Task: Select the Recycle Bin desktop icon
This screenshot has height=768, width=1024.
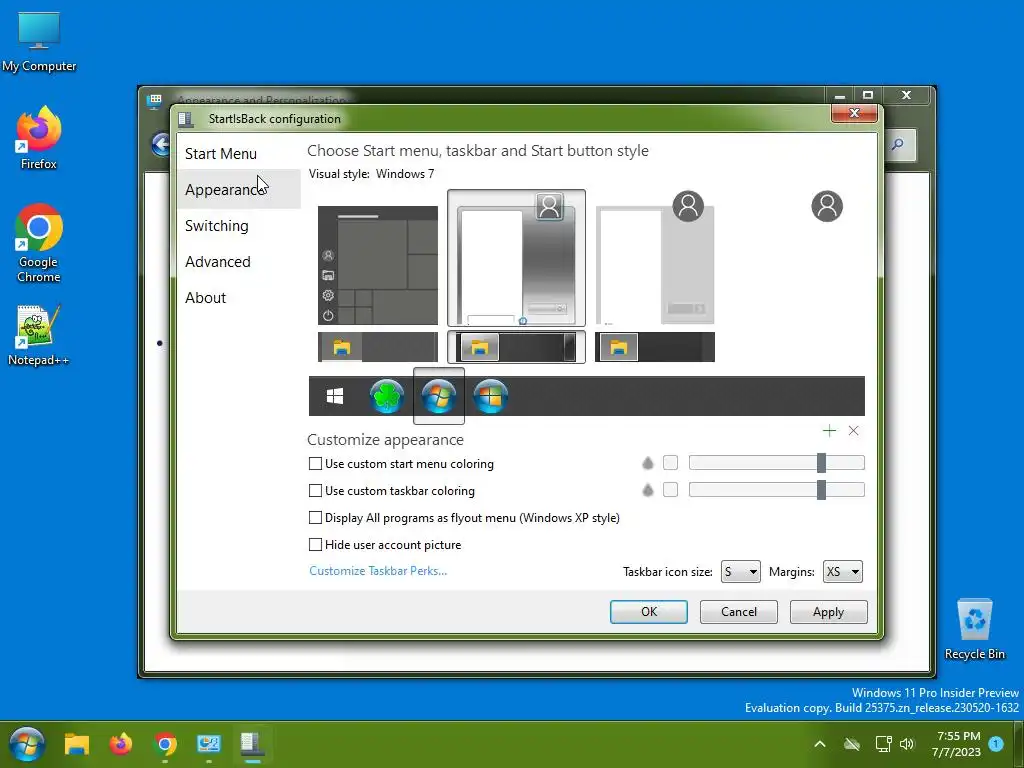Action: pos(974,630)
